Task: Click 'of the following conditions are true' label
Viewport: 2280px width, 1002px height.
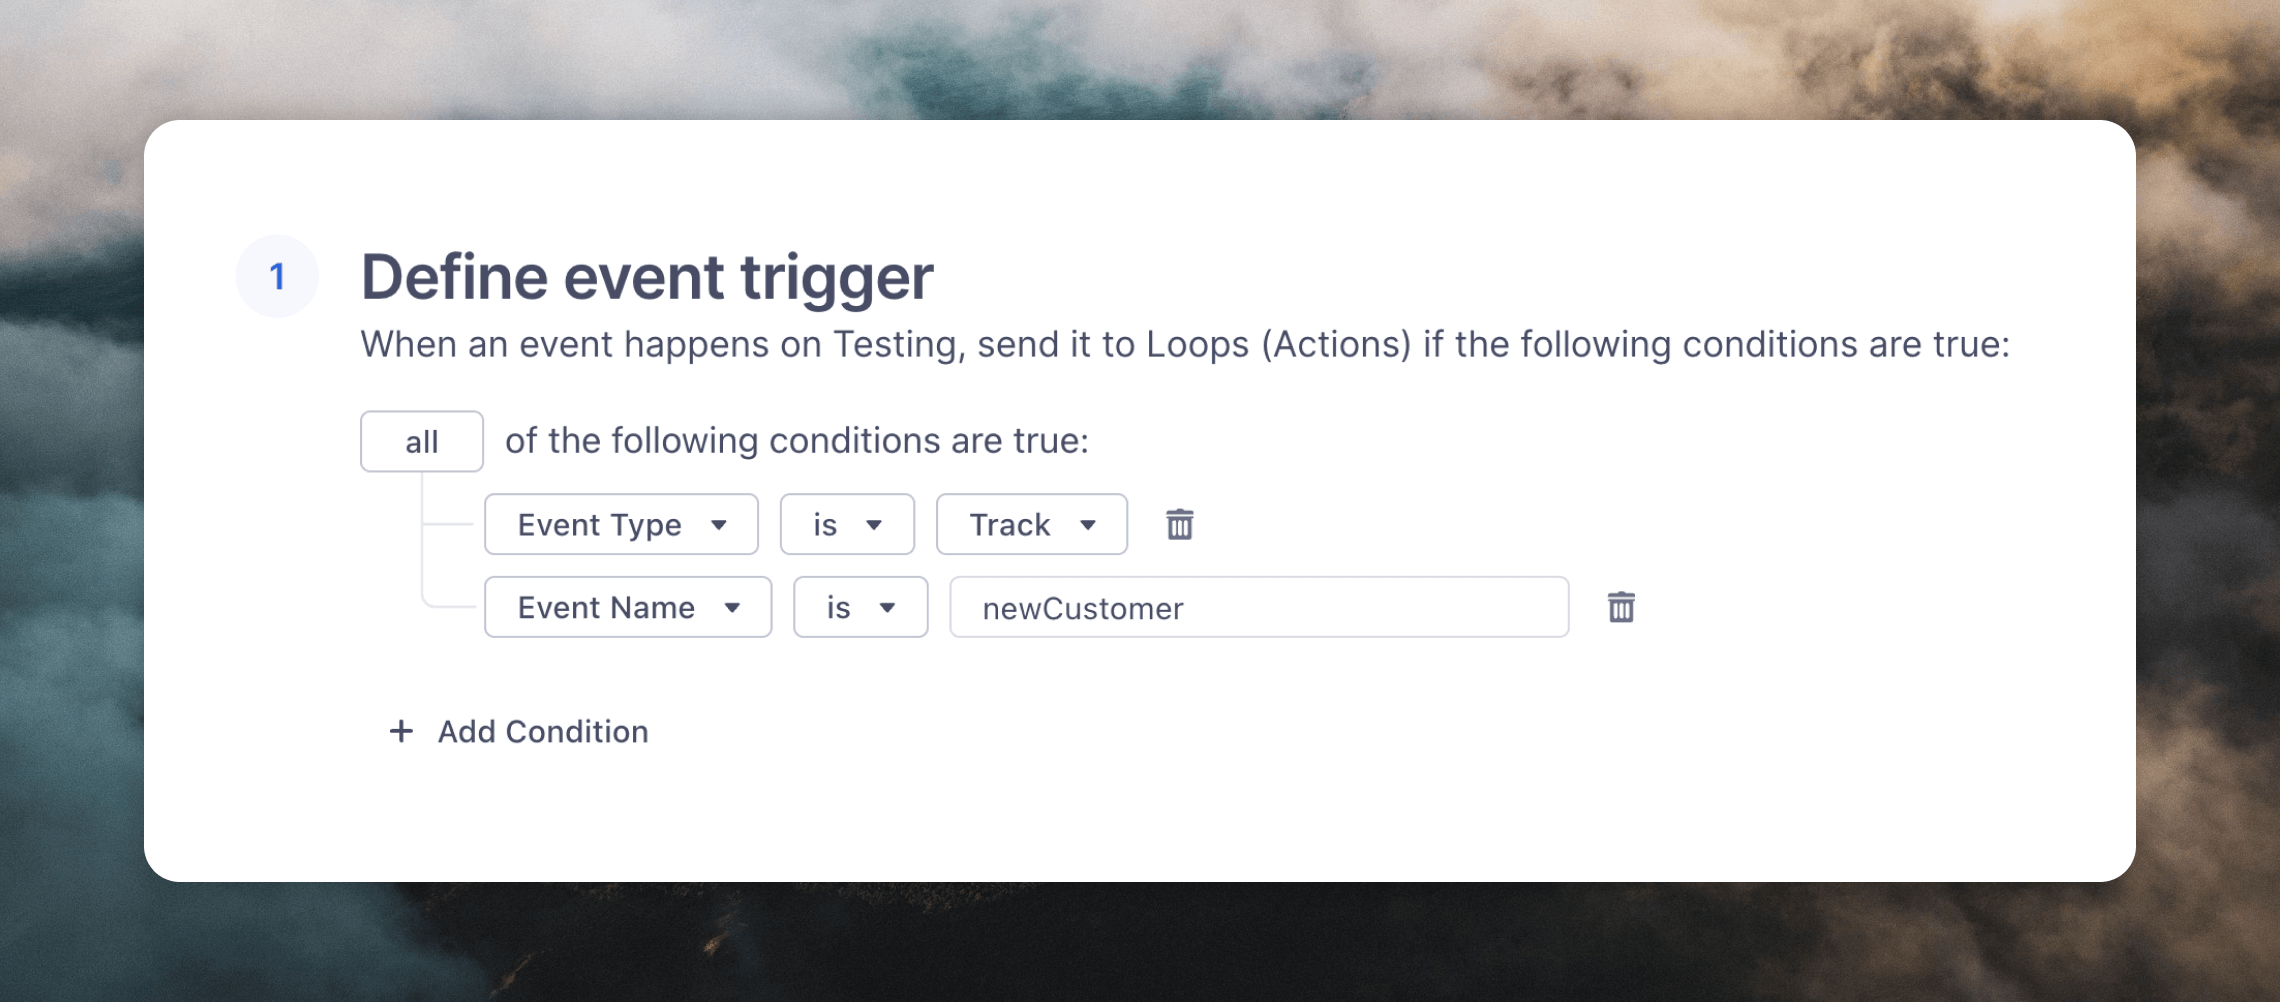Action: tap(797, 441)
